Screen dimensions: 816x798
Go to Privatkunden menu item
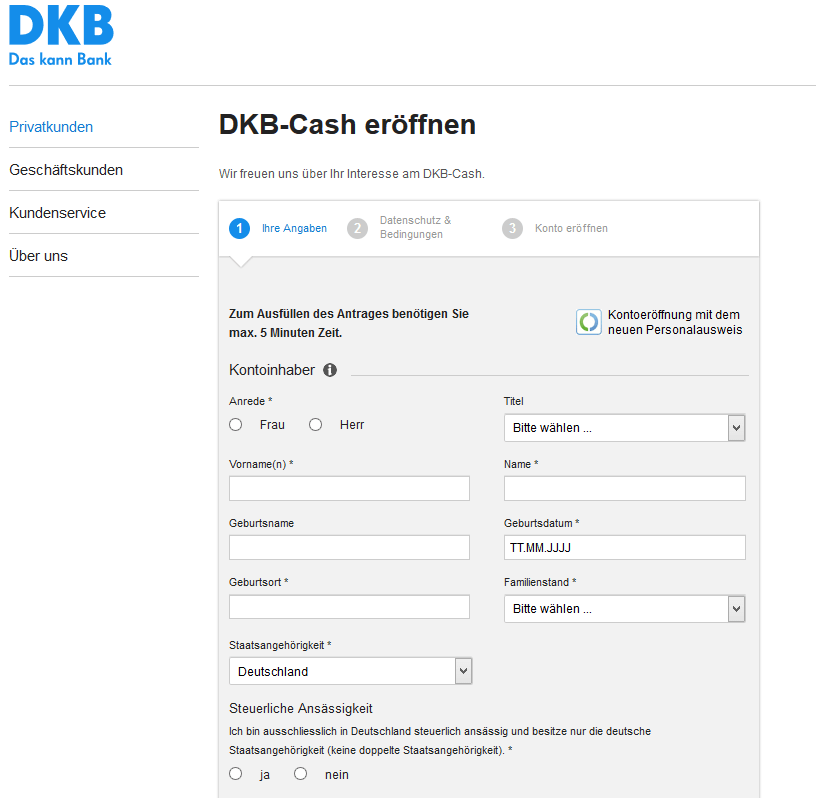coord(51,127)
